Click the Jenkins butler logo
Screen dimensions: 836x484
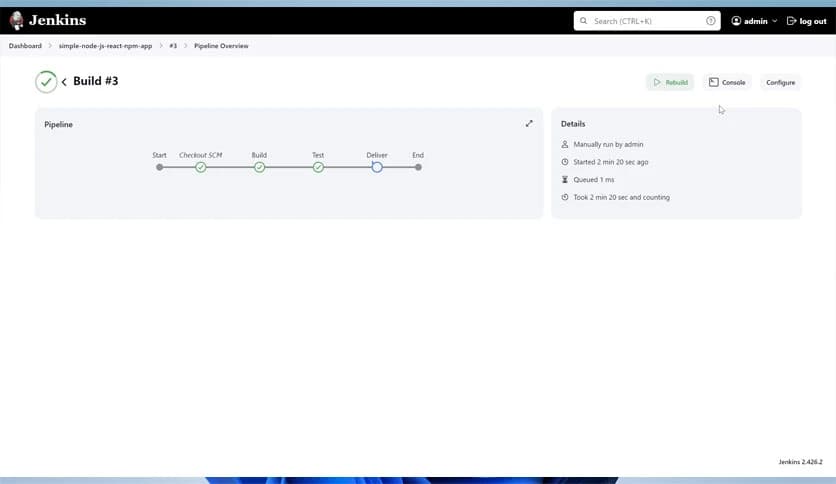(x=17, y=20)
